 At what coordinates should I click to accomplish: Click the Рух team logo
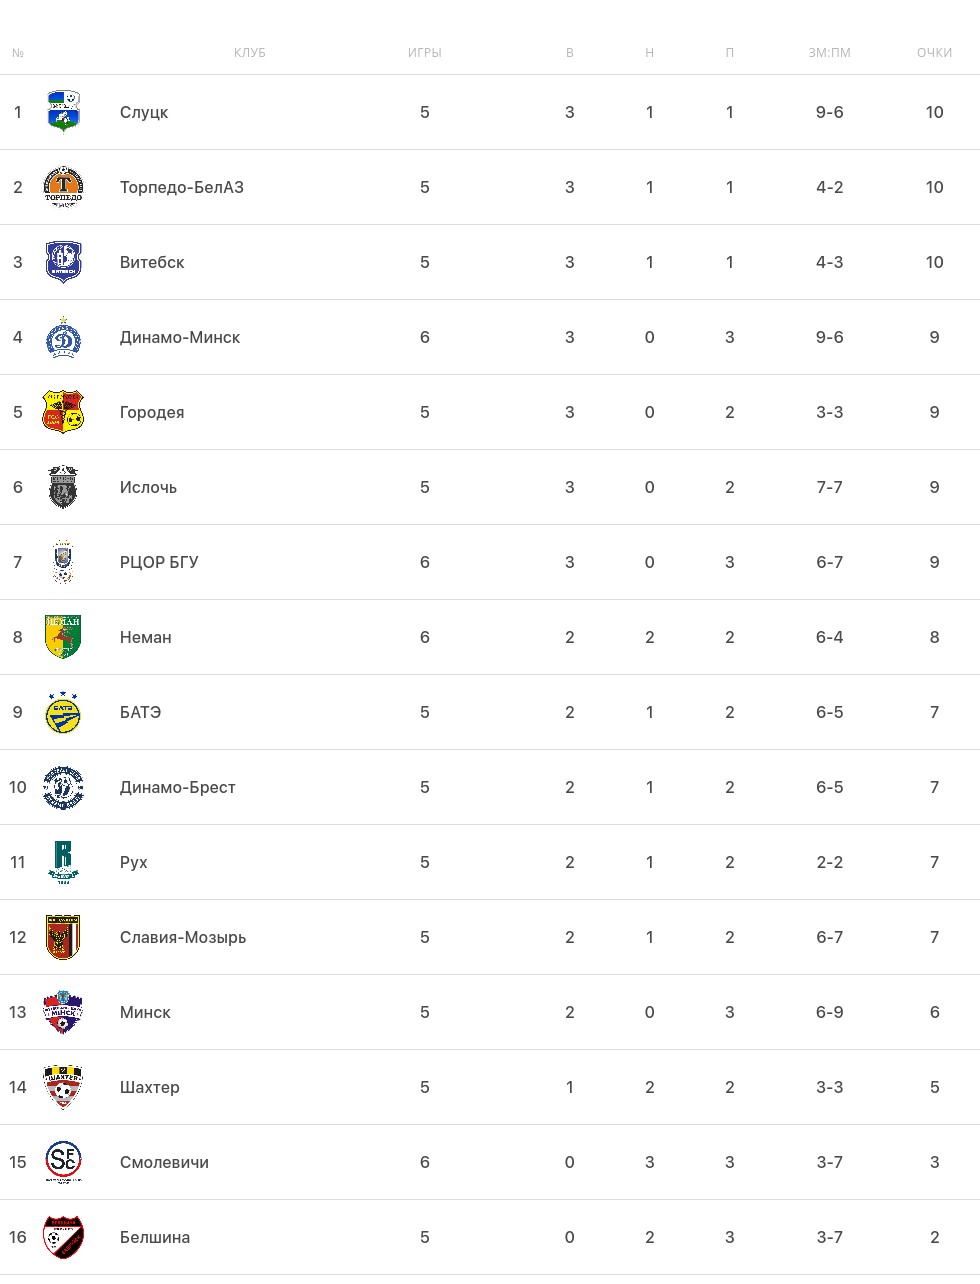[x=63, y=862]
